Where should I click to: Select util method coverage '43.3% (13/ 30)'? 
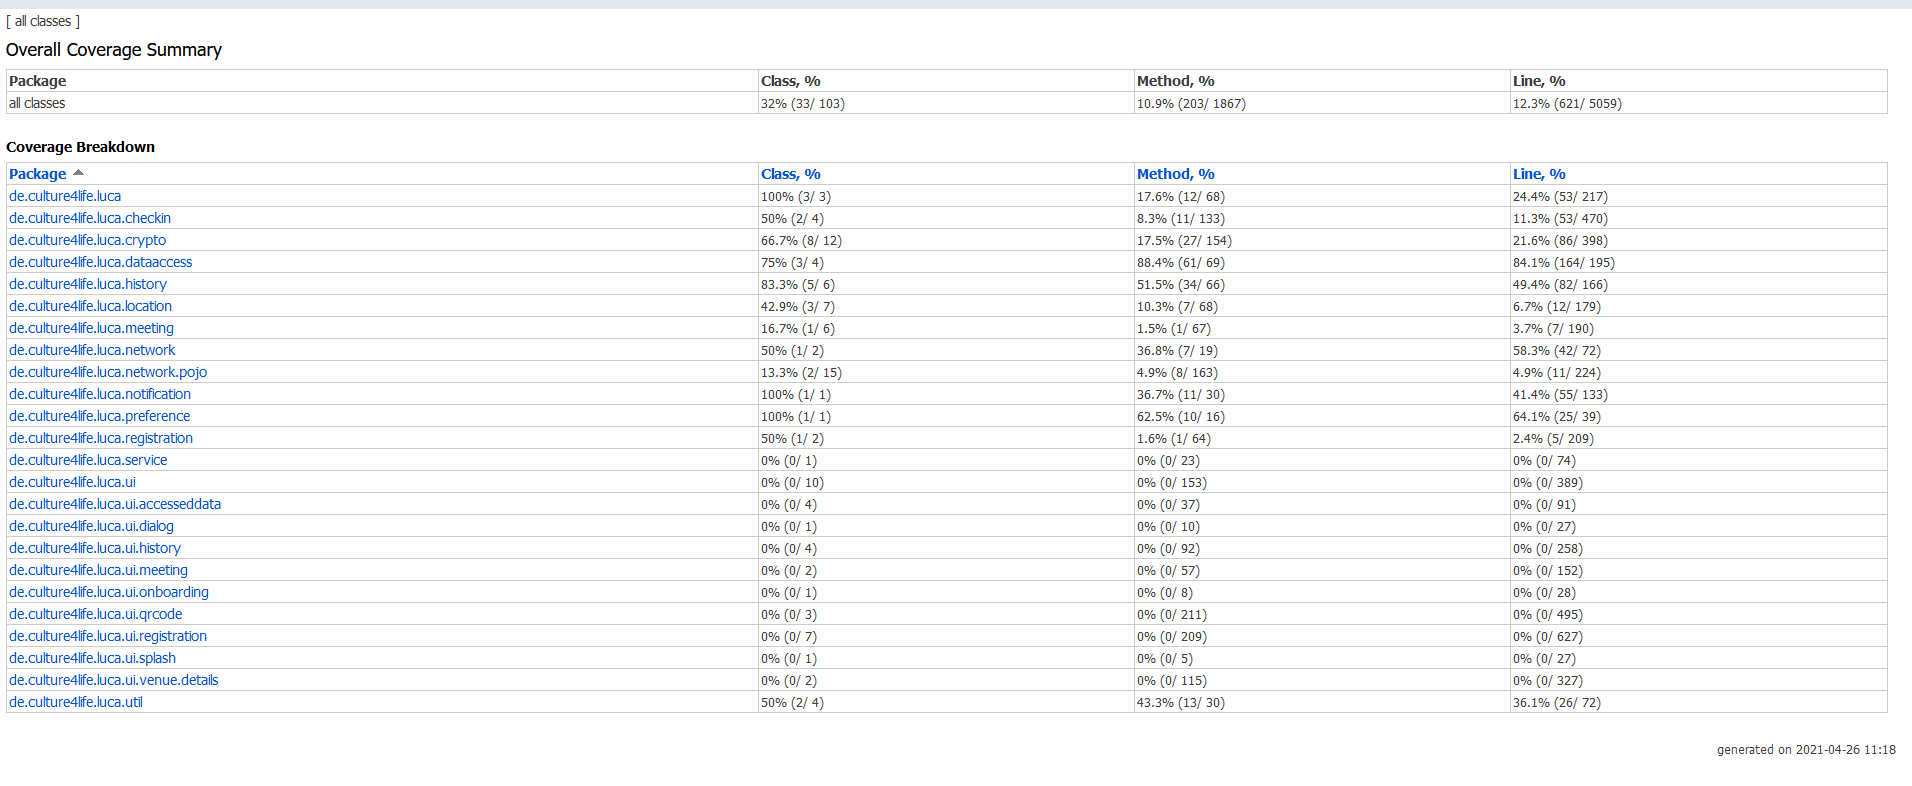[1181, 702]
